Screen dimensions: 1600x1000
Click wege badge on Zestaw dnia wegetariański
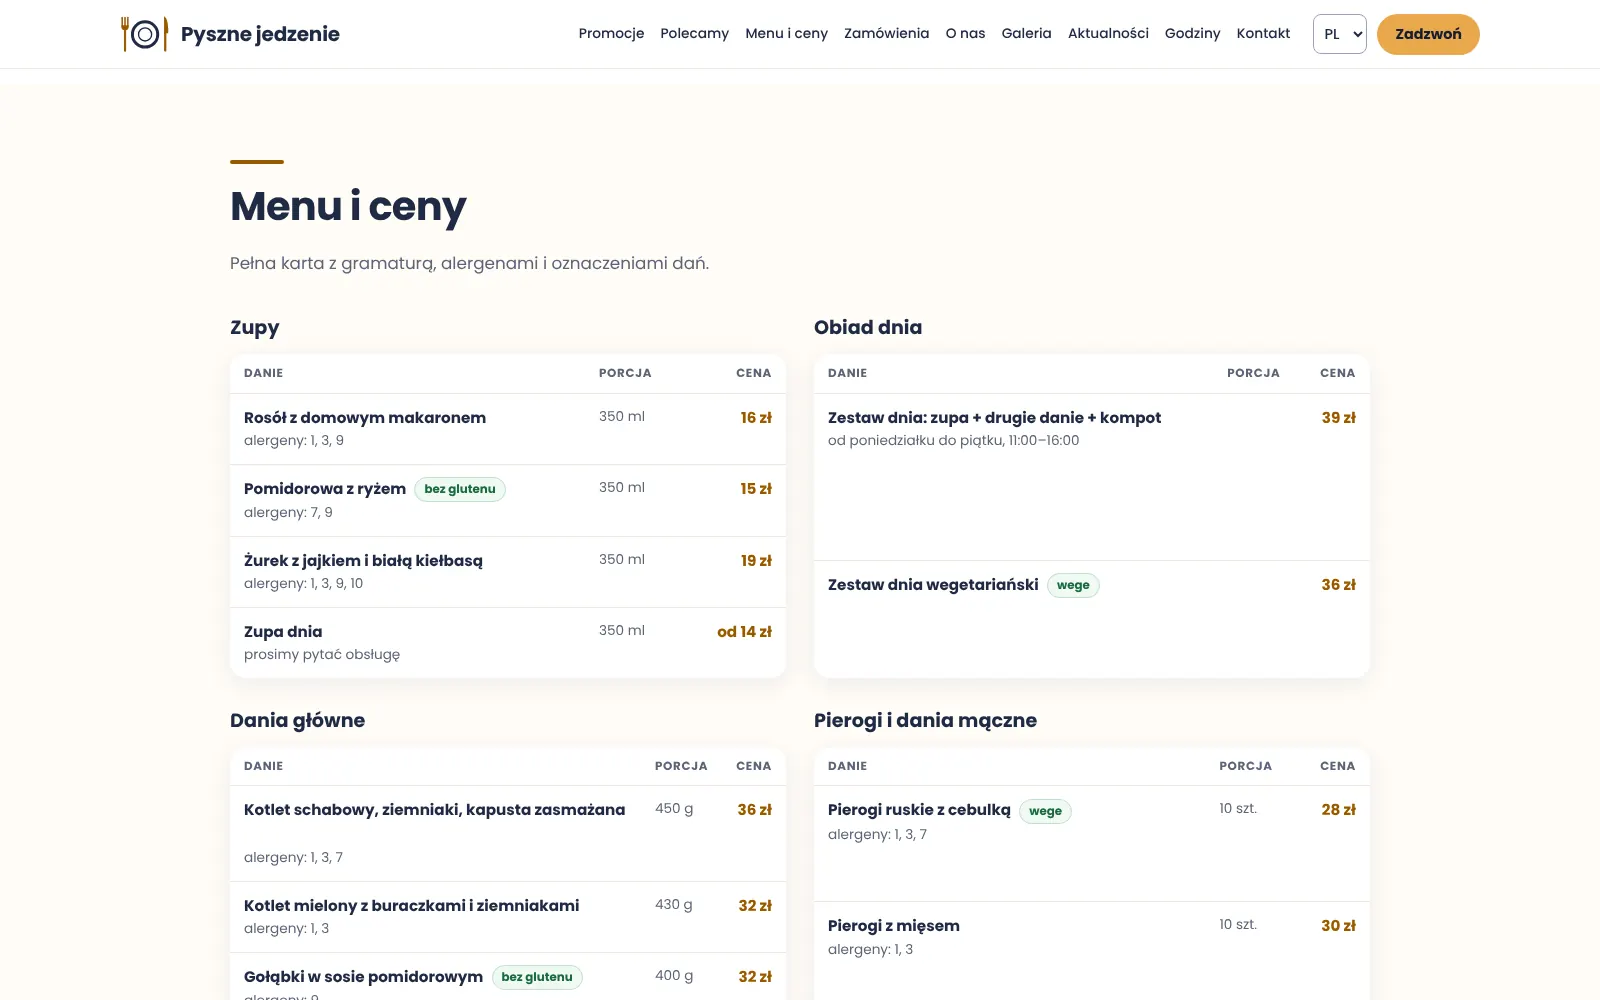1073,585
